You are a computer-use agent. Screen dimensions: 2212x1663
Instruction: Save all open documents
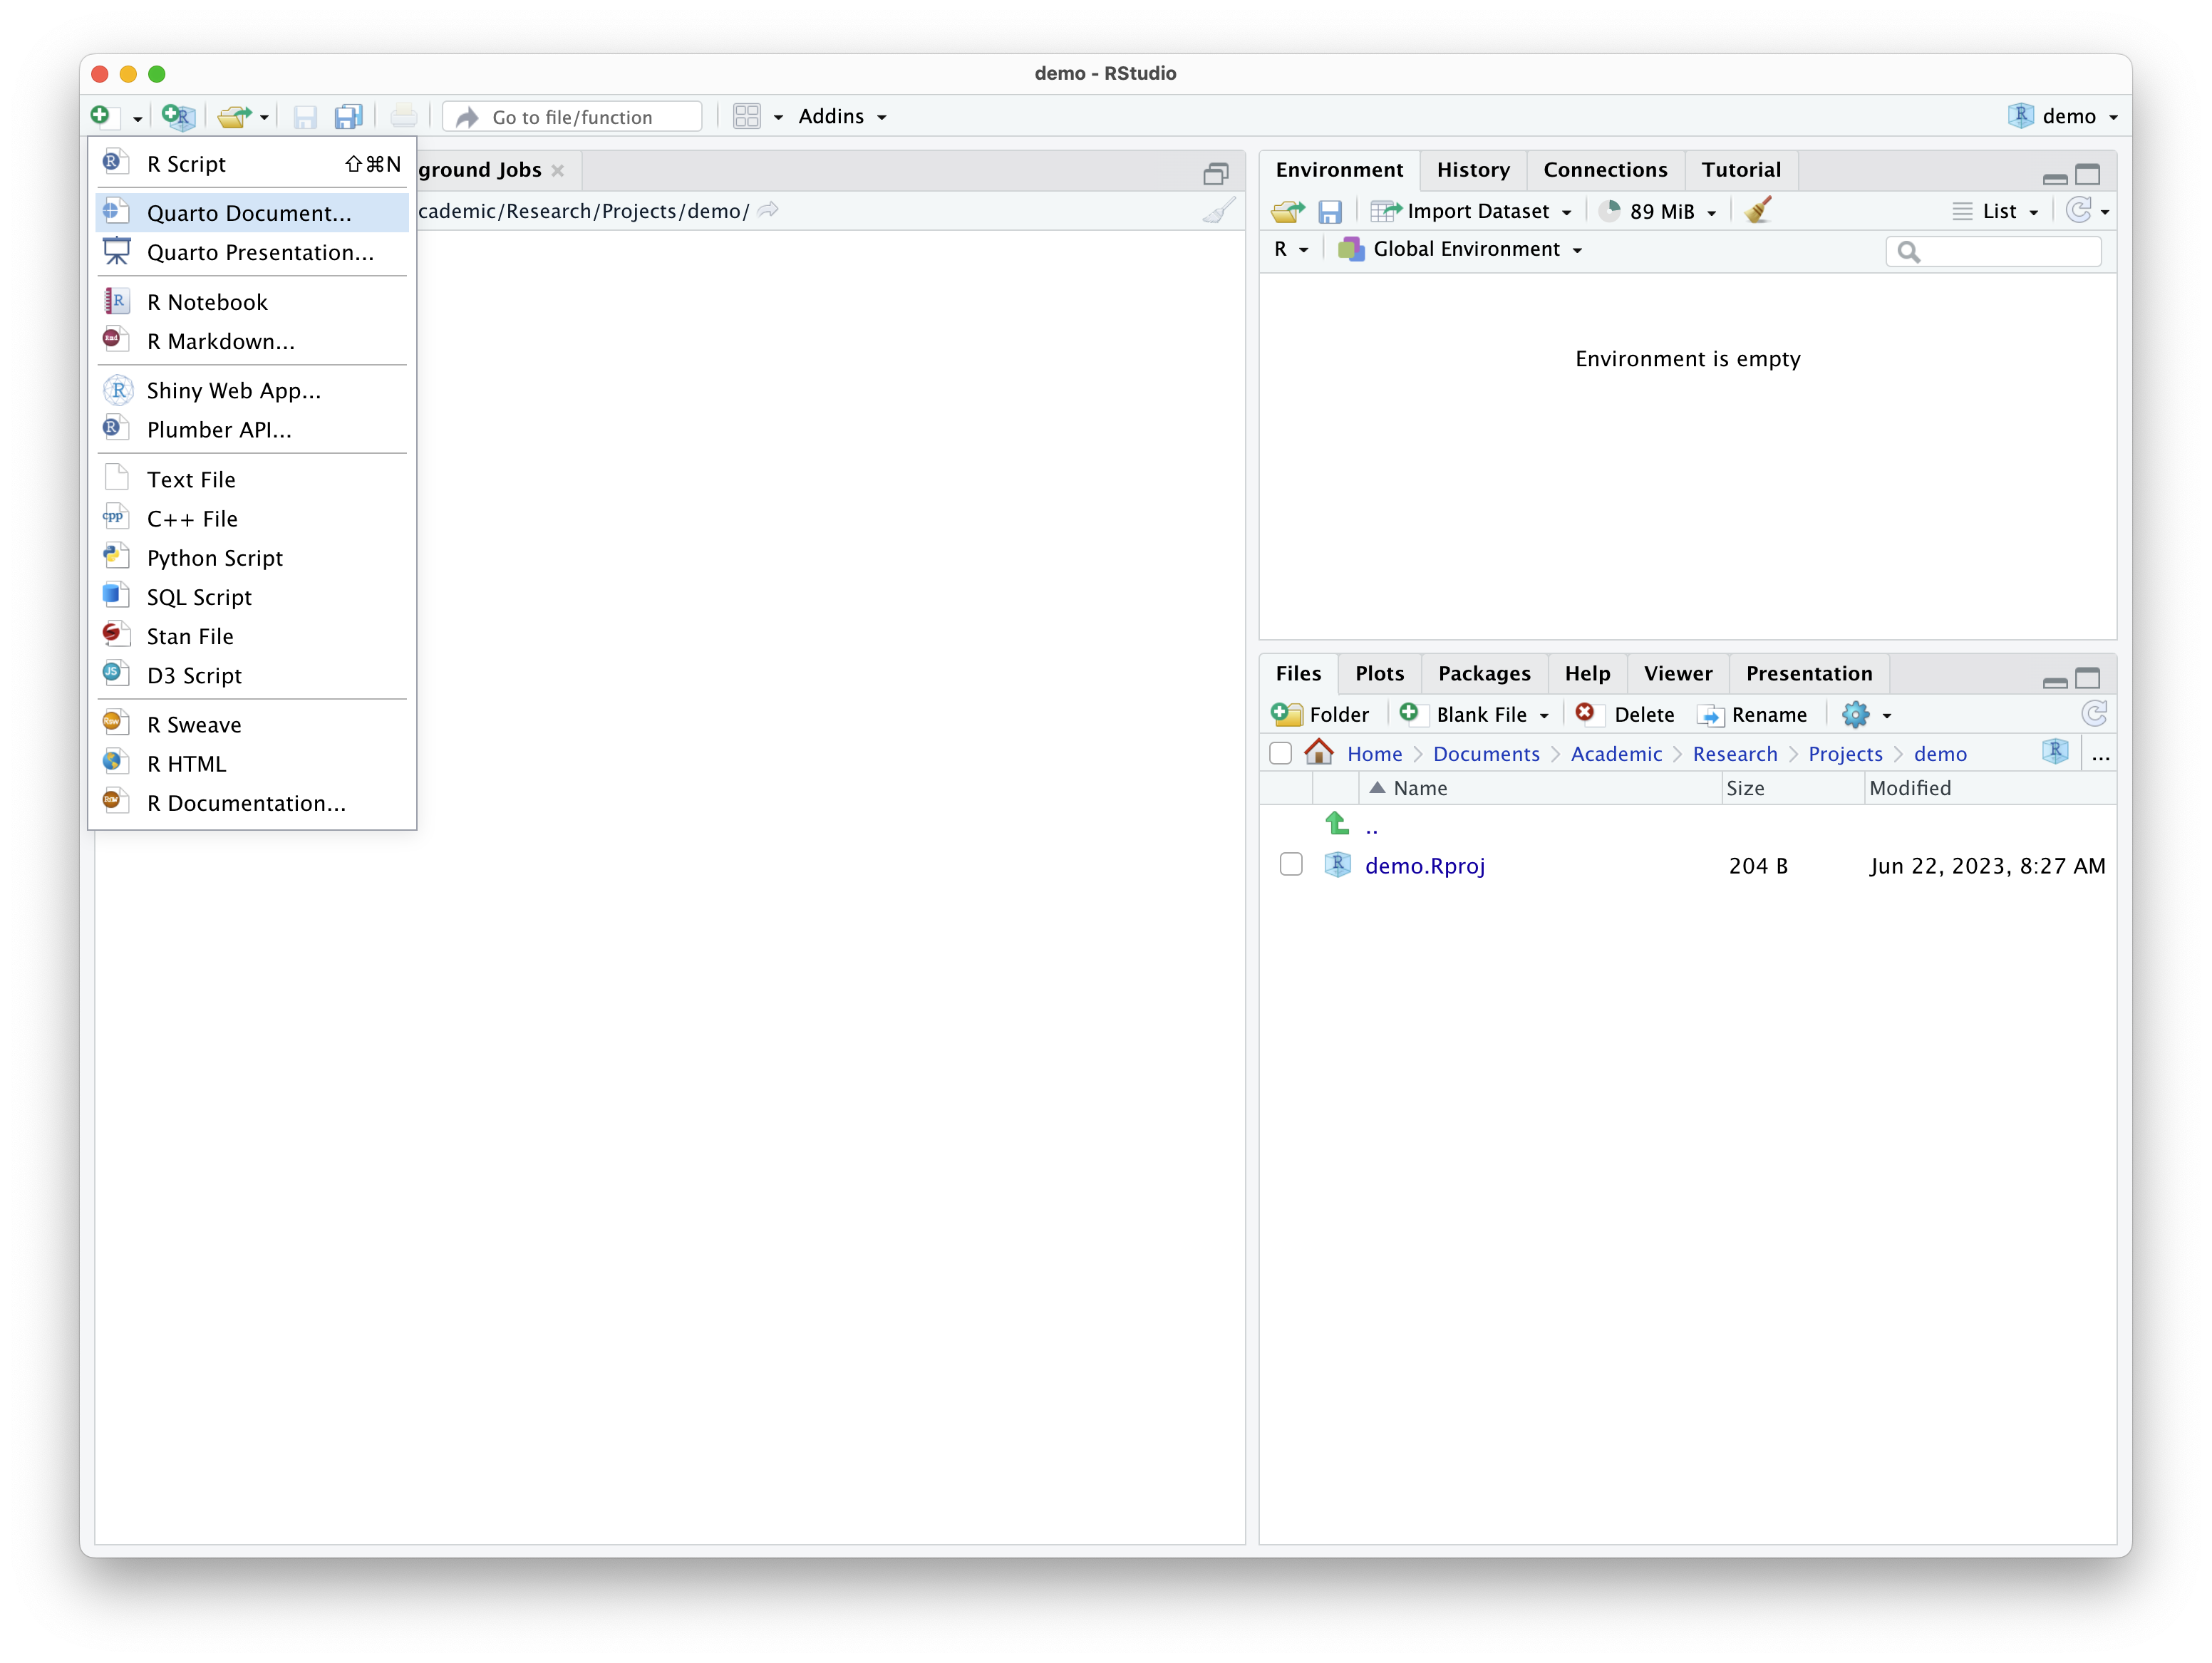point(348,116)
